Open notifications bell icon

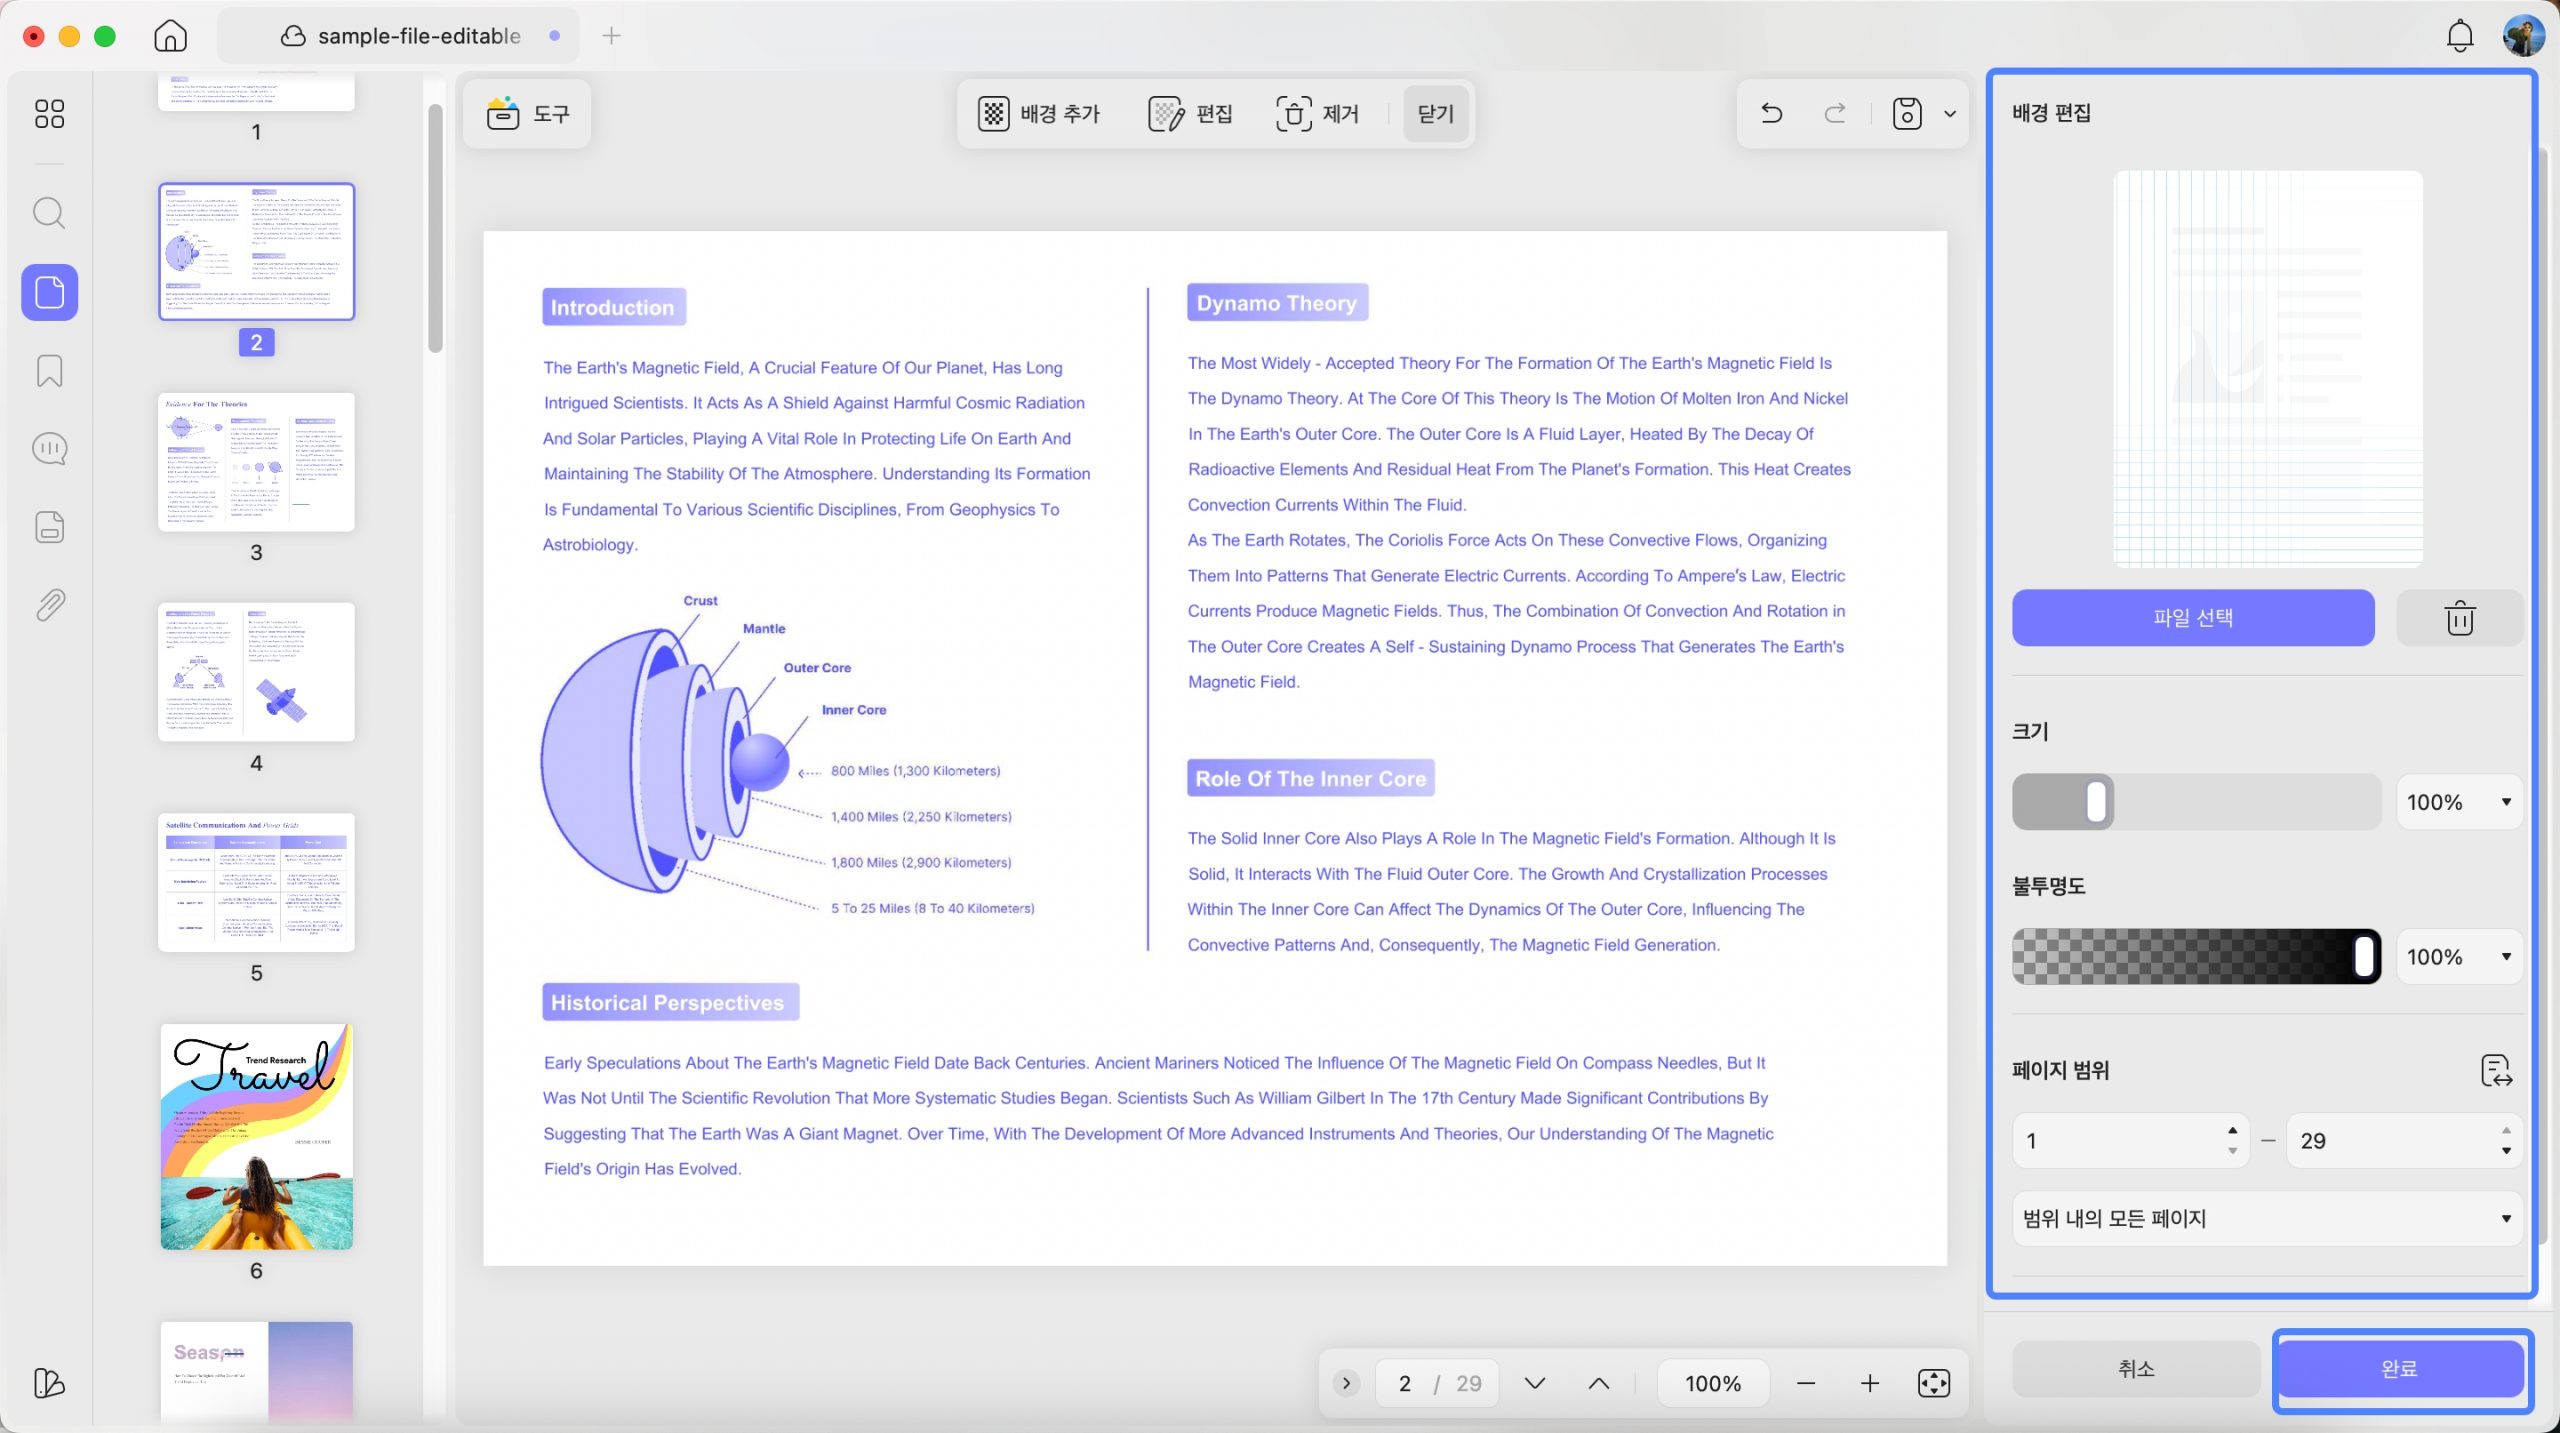click(x=2459, y=37)
